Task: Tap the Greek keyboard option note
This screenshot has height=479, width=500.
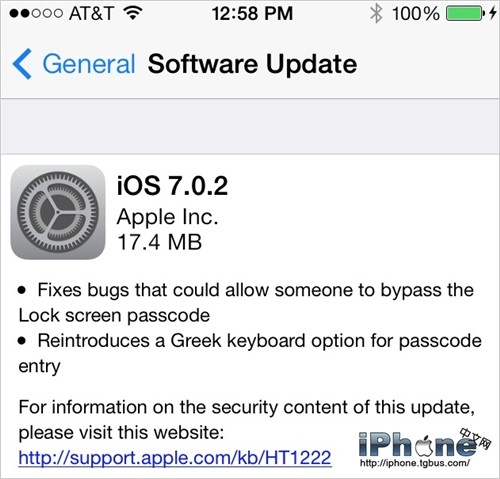Action: 250,353
